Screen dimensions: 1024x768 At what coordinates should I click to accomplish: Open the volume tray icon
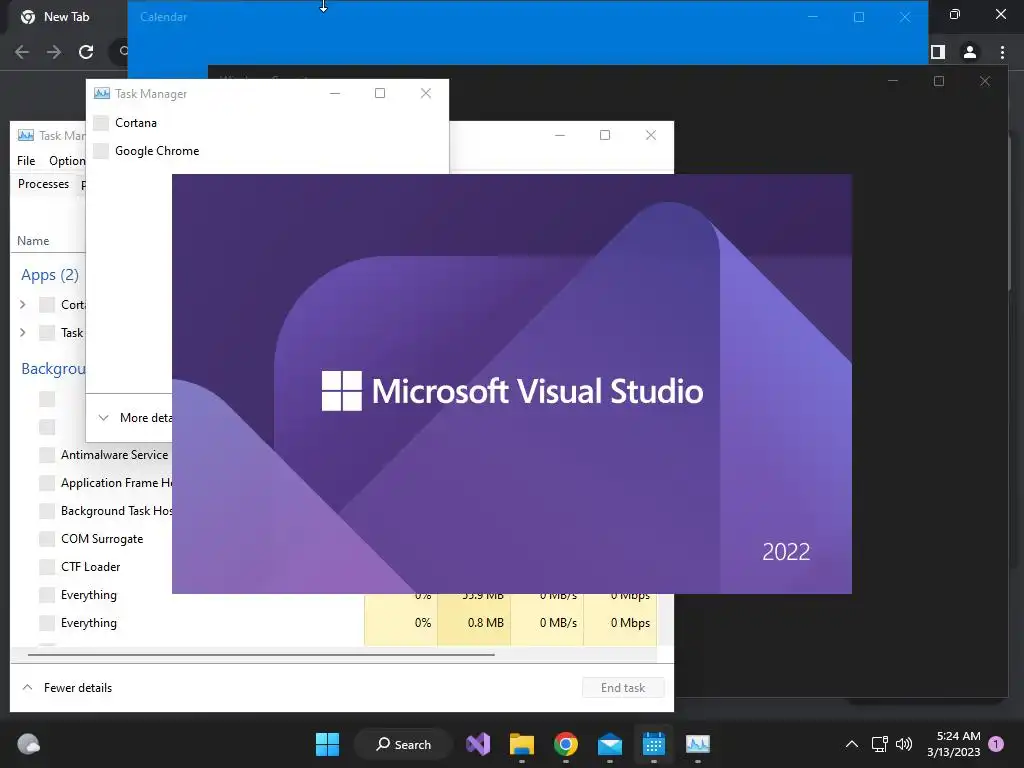904,744
